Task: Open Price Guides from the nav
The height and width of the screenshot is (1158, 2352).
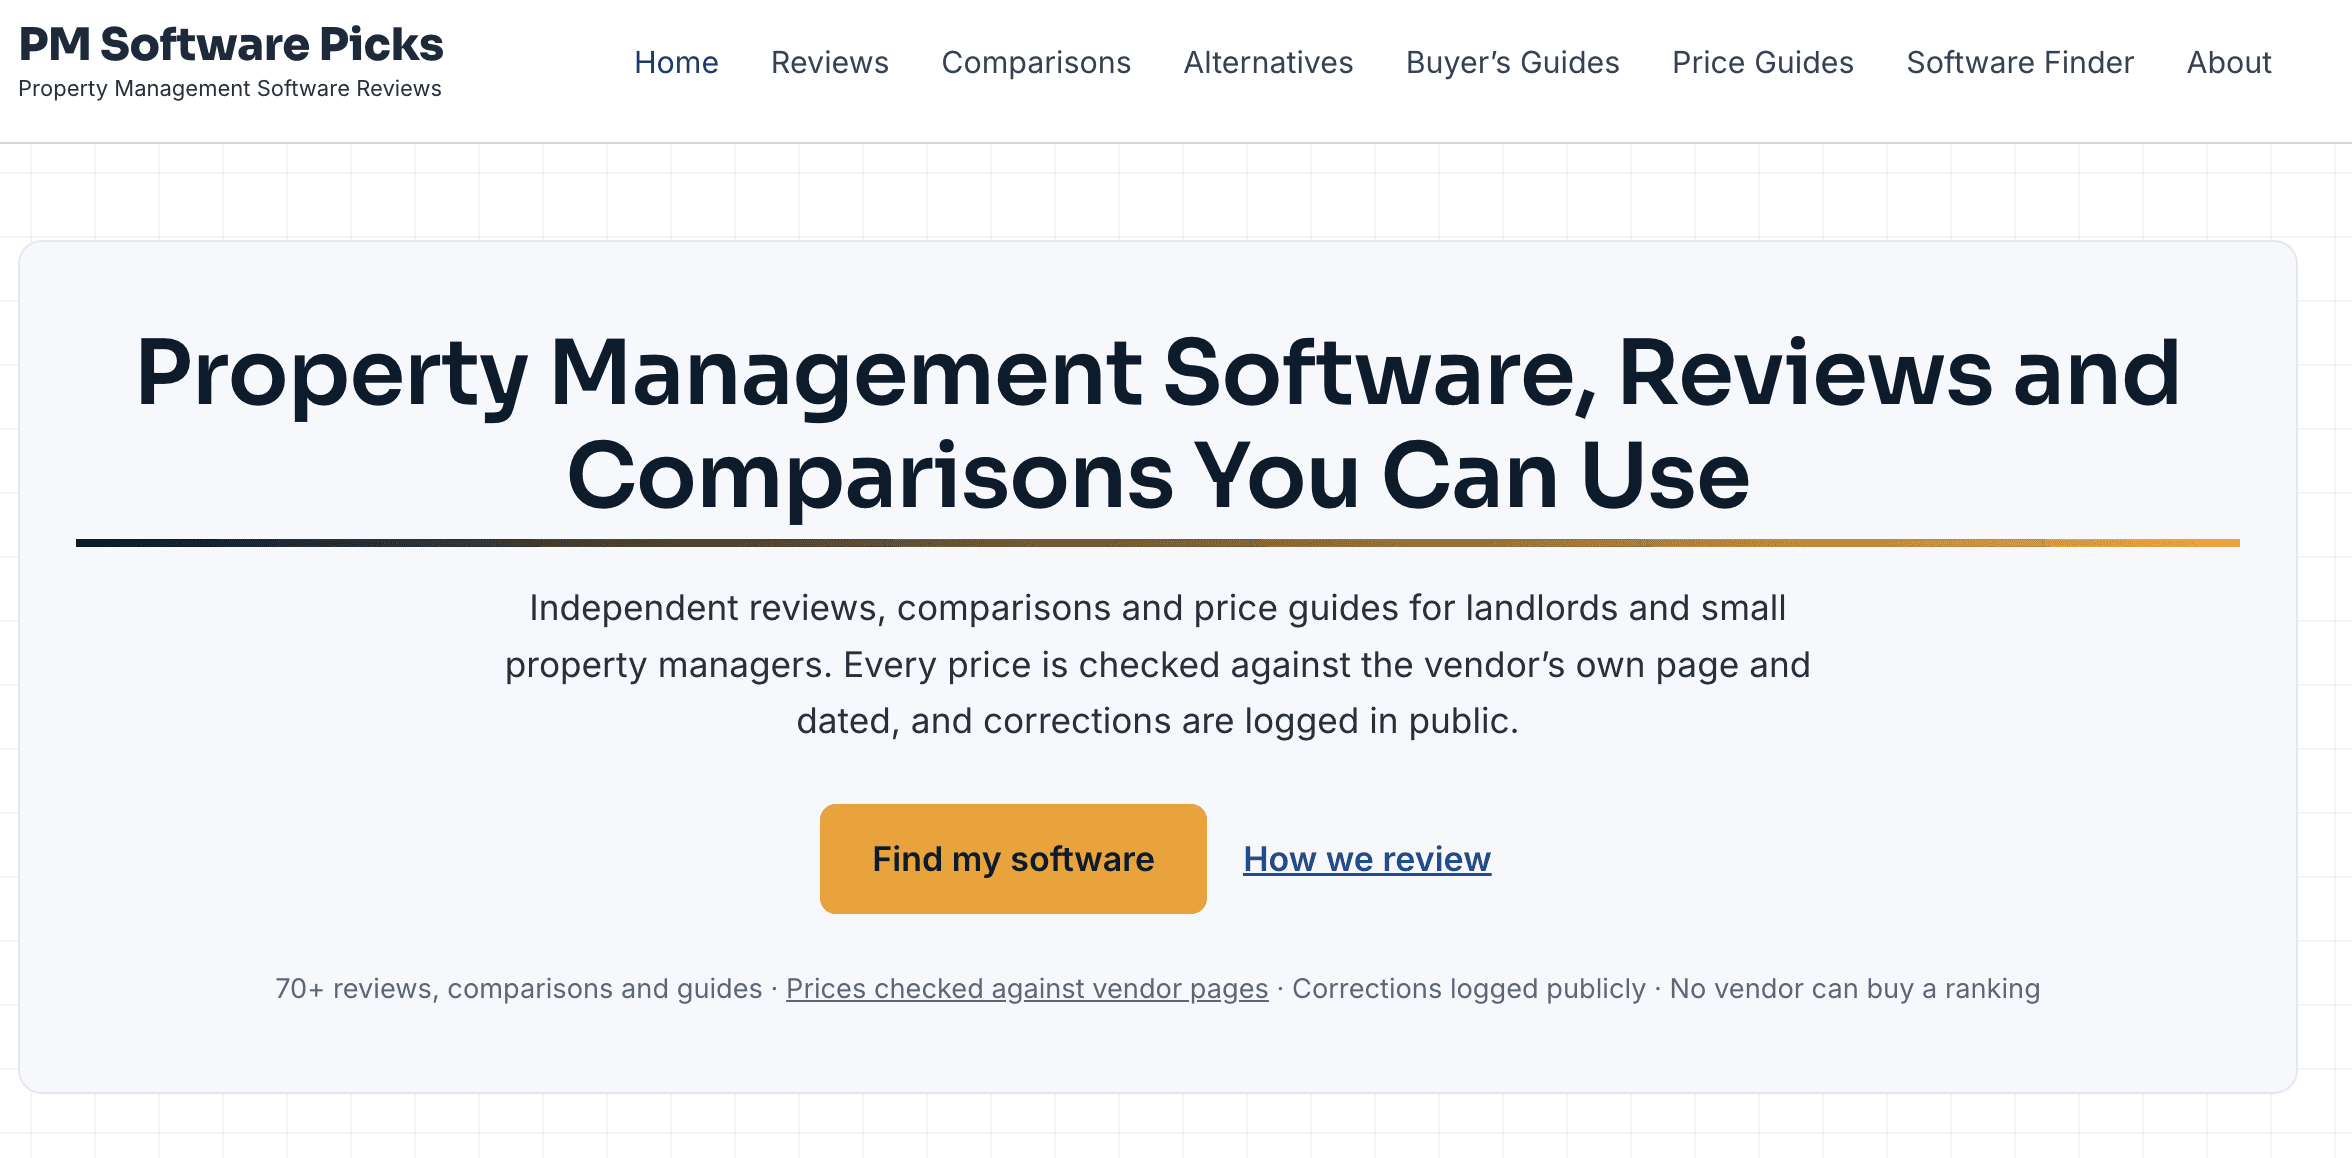Action: click(x=1762, y=62)
